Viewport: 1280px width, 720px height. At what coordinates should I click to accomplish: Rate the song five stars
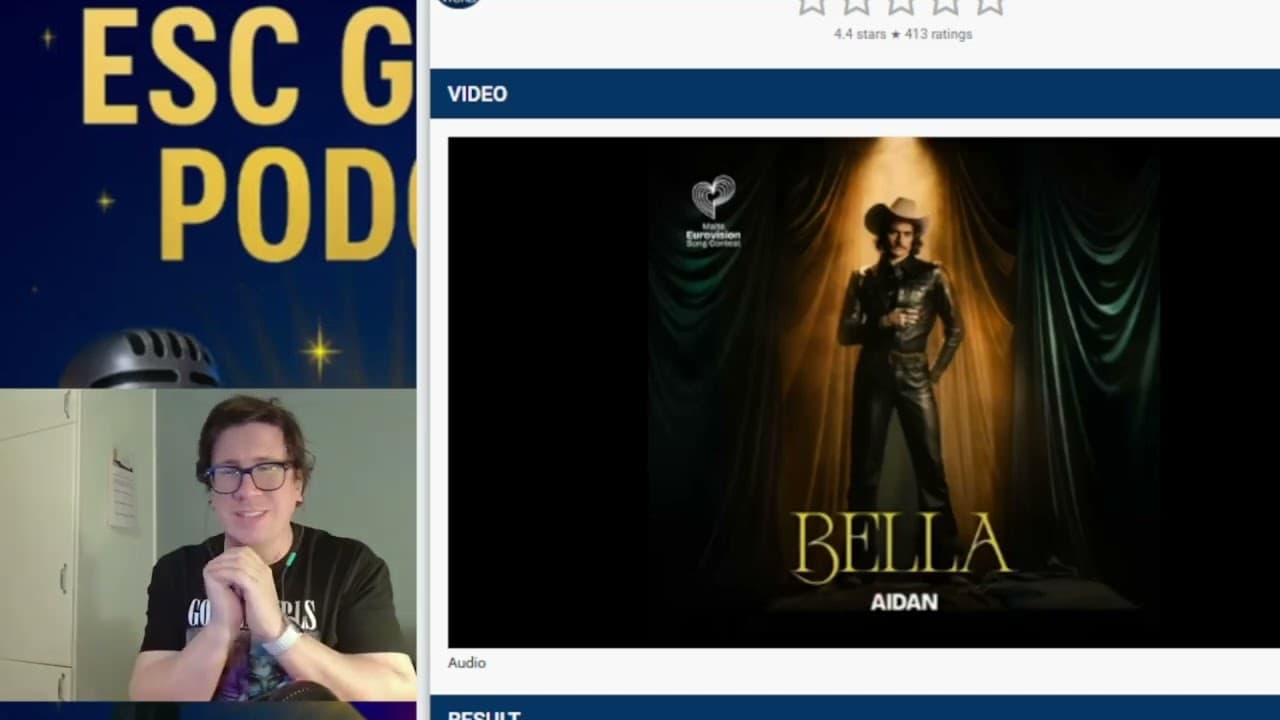point(990,5)
